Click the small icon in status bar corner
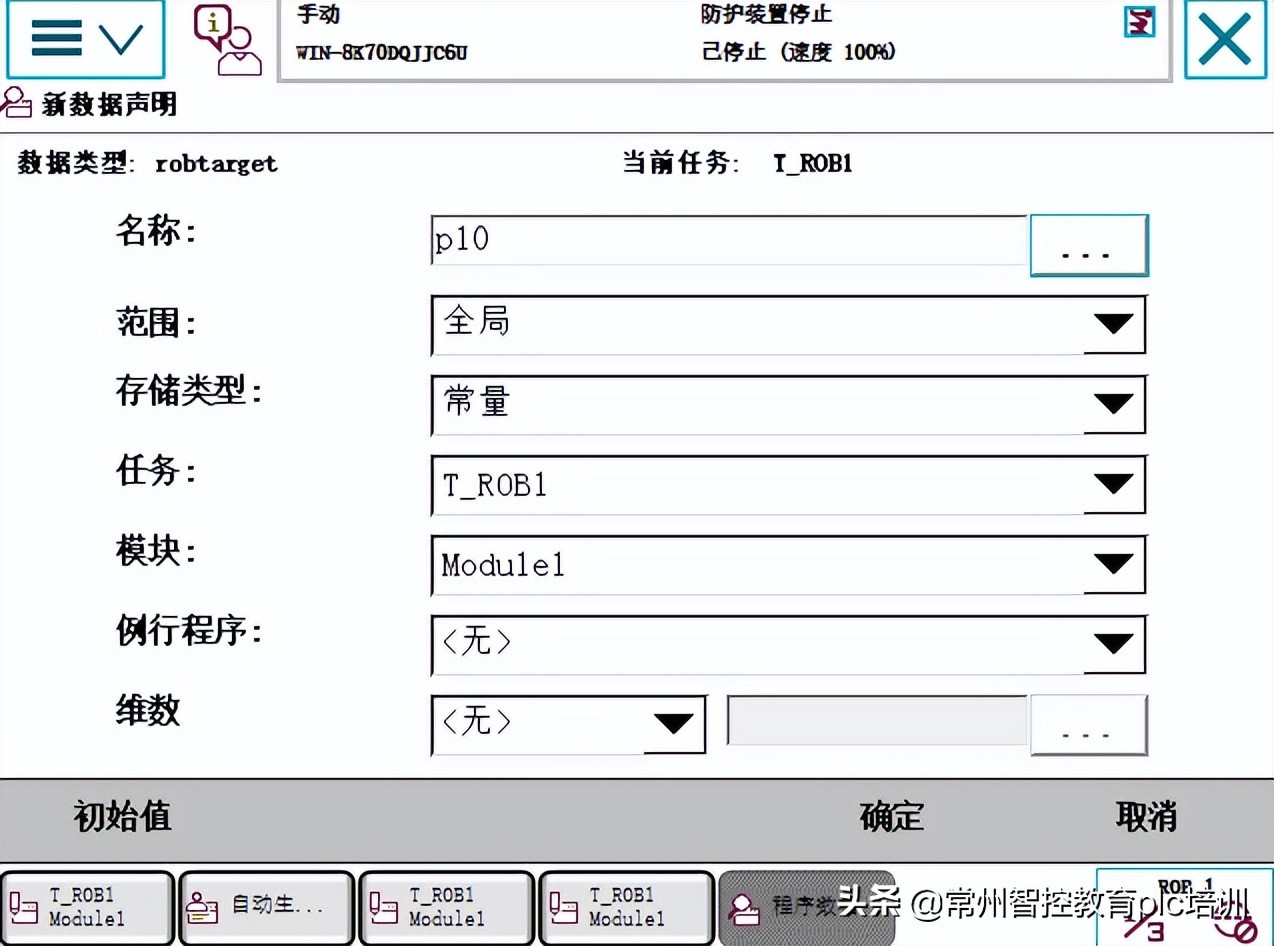This screenshot has width=1274, height=946. pyautogui.click(x=1139, y=21)
